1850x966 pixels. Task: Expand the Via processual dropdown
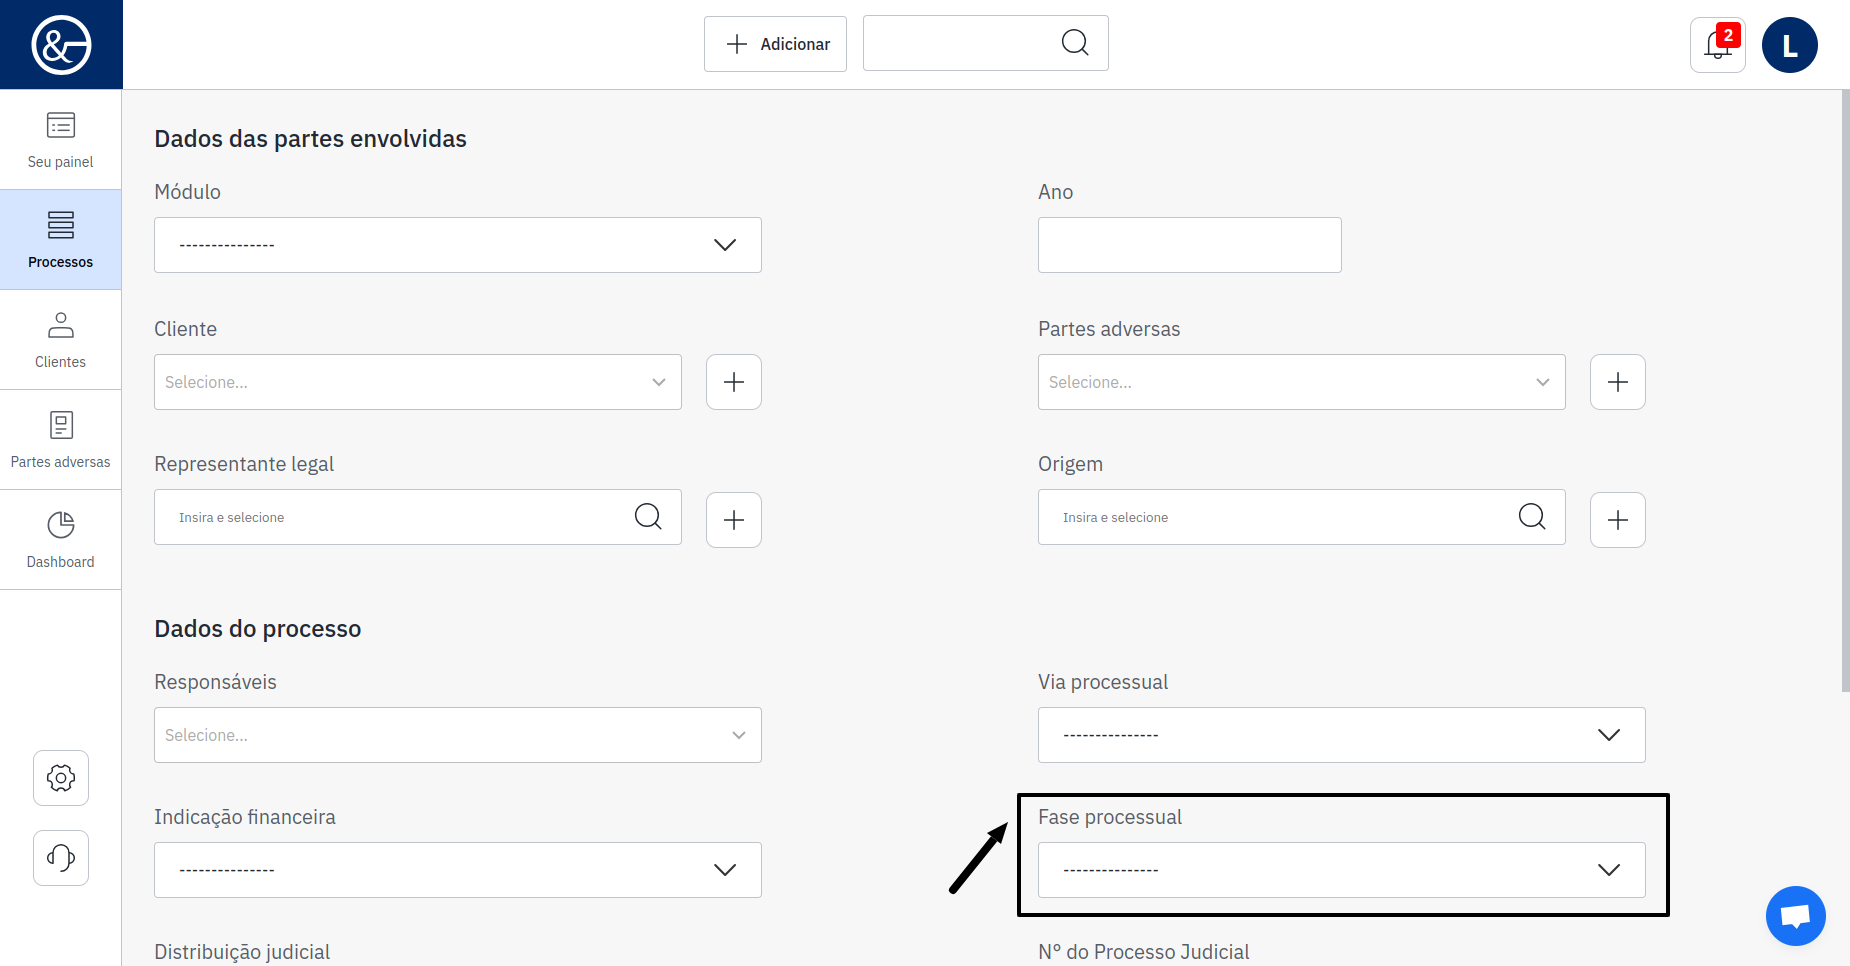(1341, 735)
